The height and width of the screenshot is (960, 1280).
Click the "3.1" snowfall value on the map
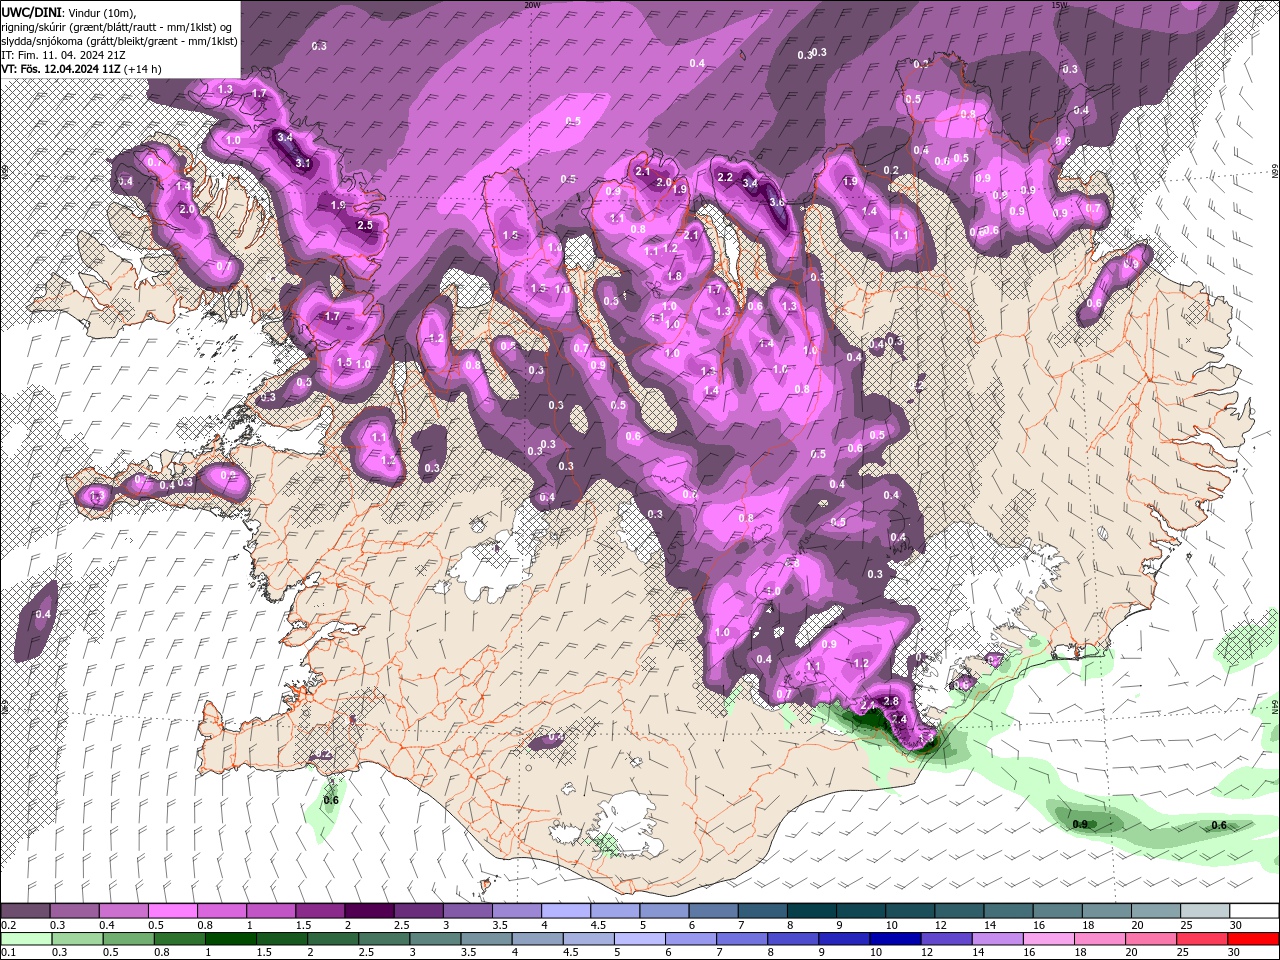click(304, 163)
